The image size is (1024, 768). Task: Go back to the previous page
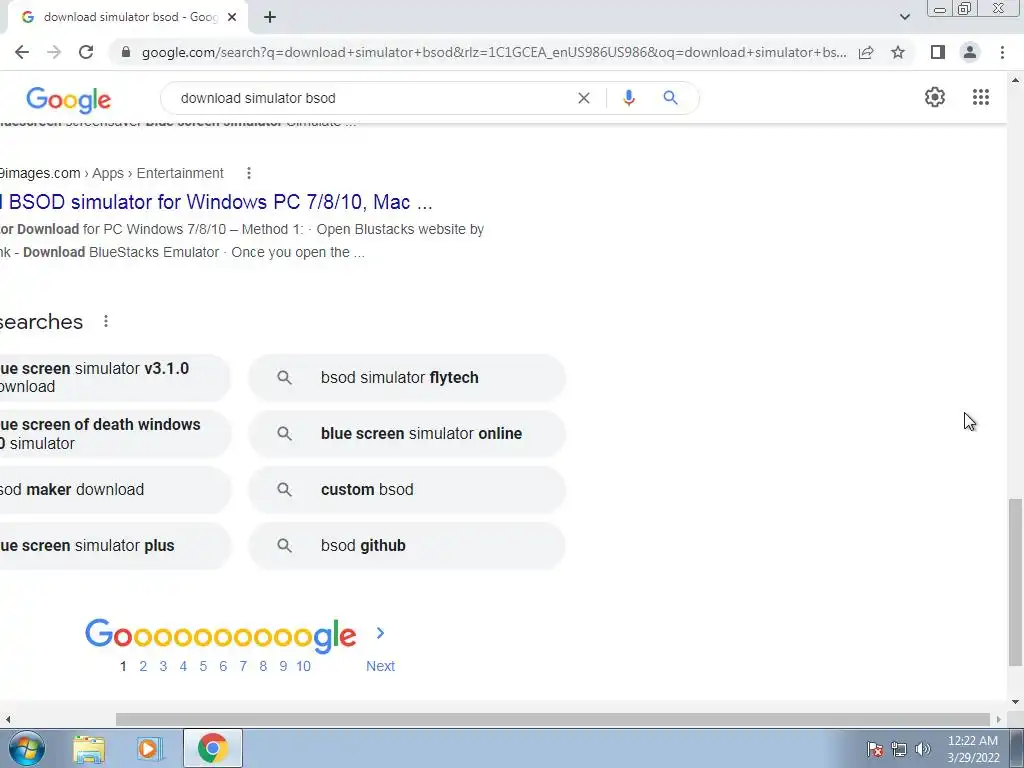click(22, 52)
